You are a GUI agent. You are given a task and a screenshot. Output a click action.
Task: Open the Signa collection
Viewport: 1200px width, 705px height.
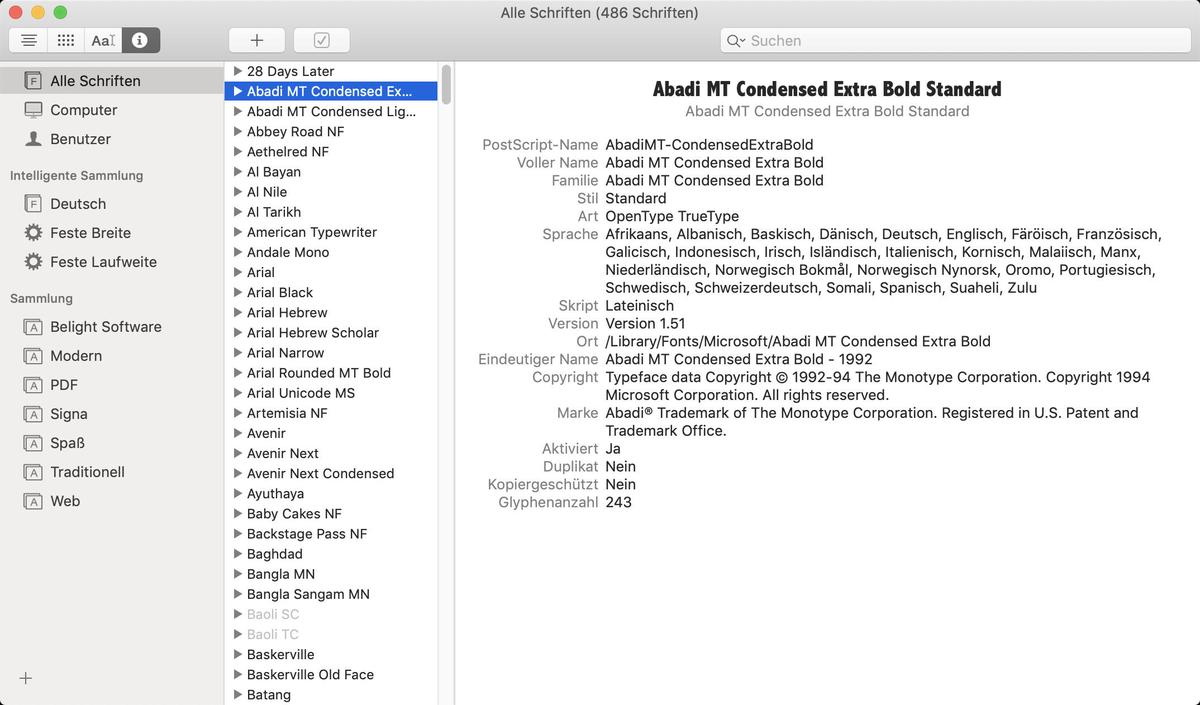click(x=111, y=414)
